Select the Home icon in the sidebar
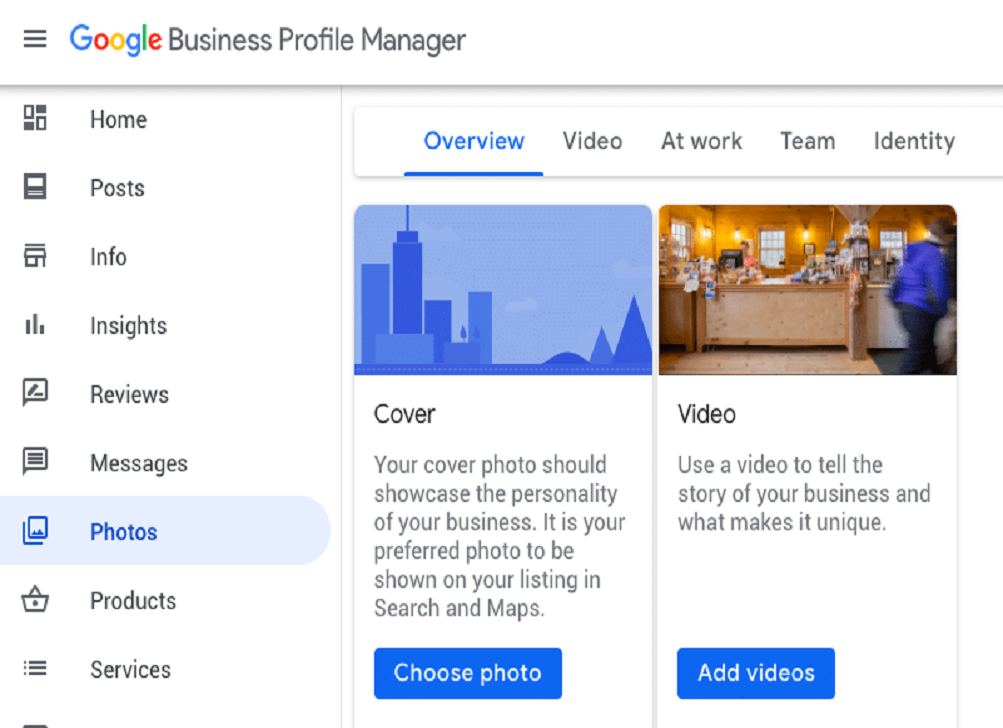The image size is (1003, 728). point(36,119)
